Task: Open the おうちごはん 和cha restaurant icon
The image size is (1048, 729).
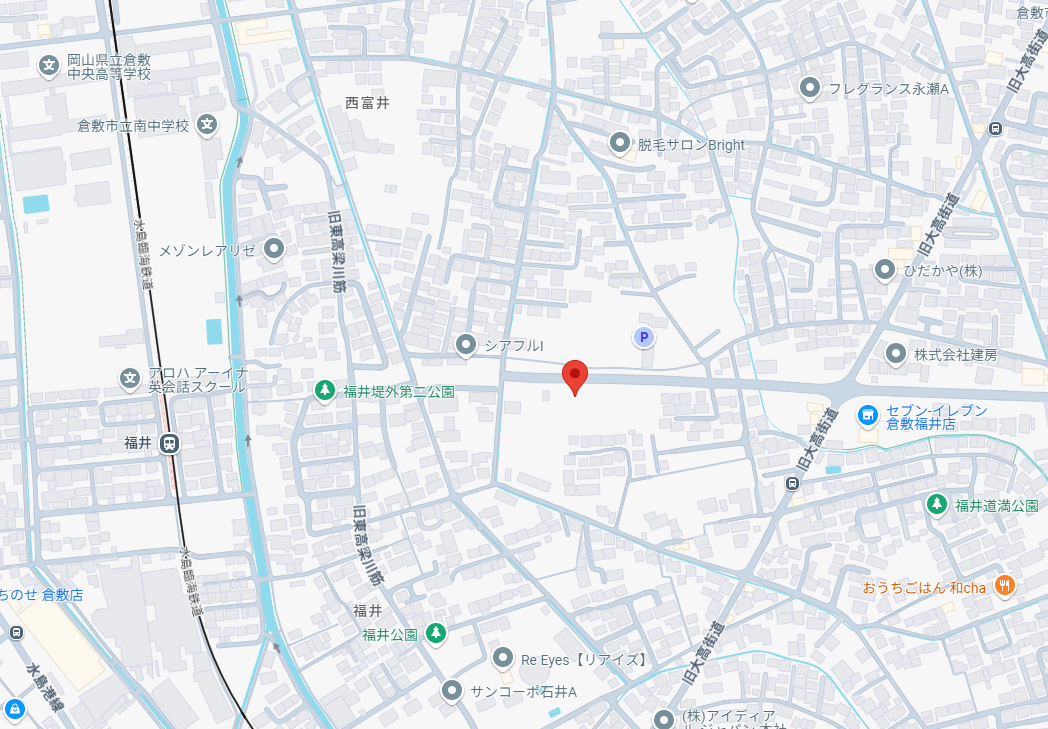Action: click(1005, 586)
